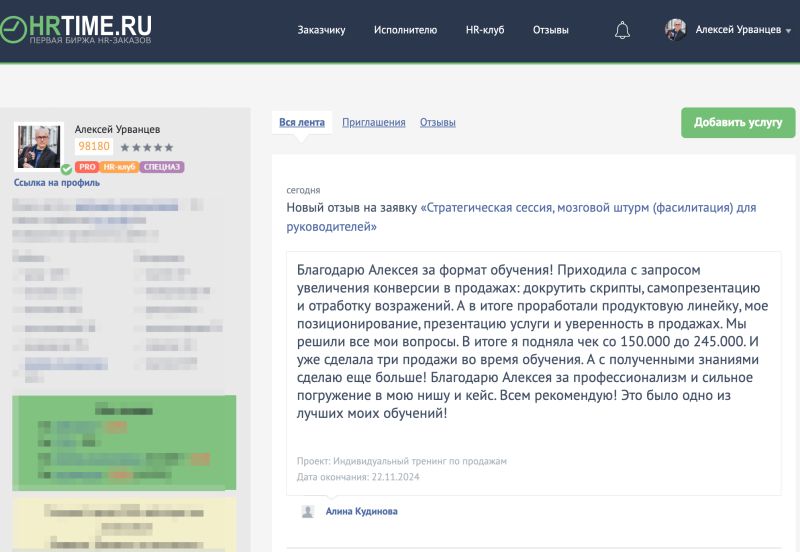This screenshot has width=800, height=552.
Task: Open notifications via the bell icon
Action: 622,30
